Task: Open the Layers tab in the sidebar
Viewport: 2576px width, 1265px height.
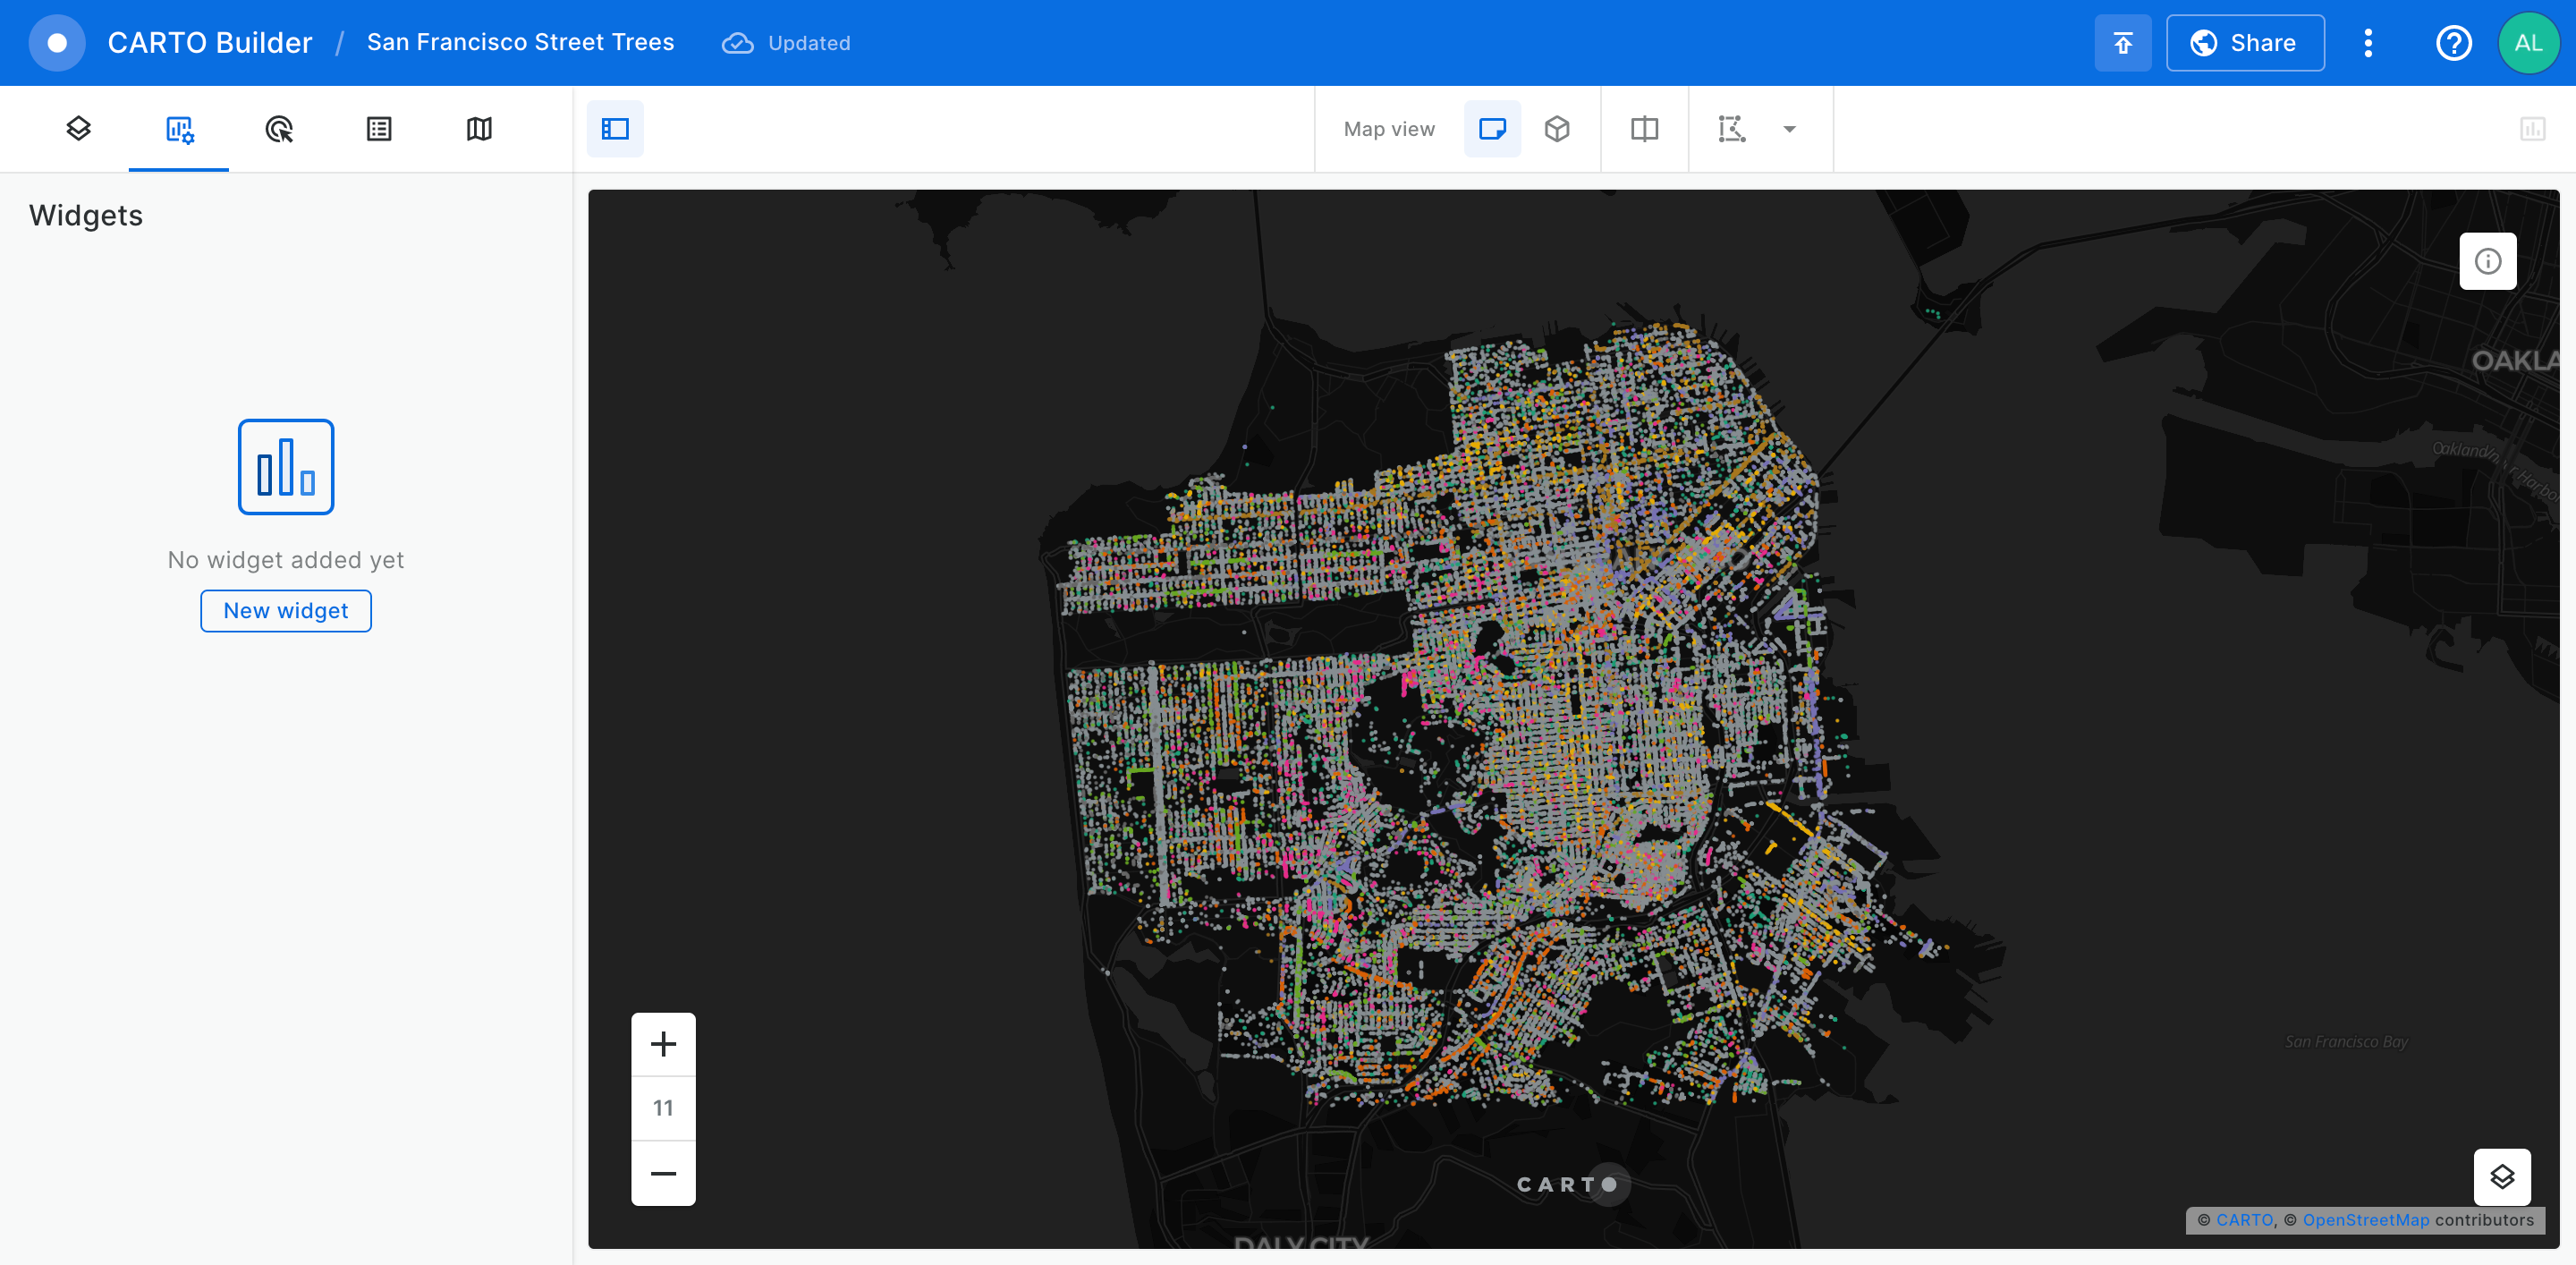Action: pyautogui.click(x=79, y=129)
